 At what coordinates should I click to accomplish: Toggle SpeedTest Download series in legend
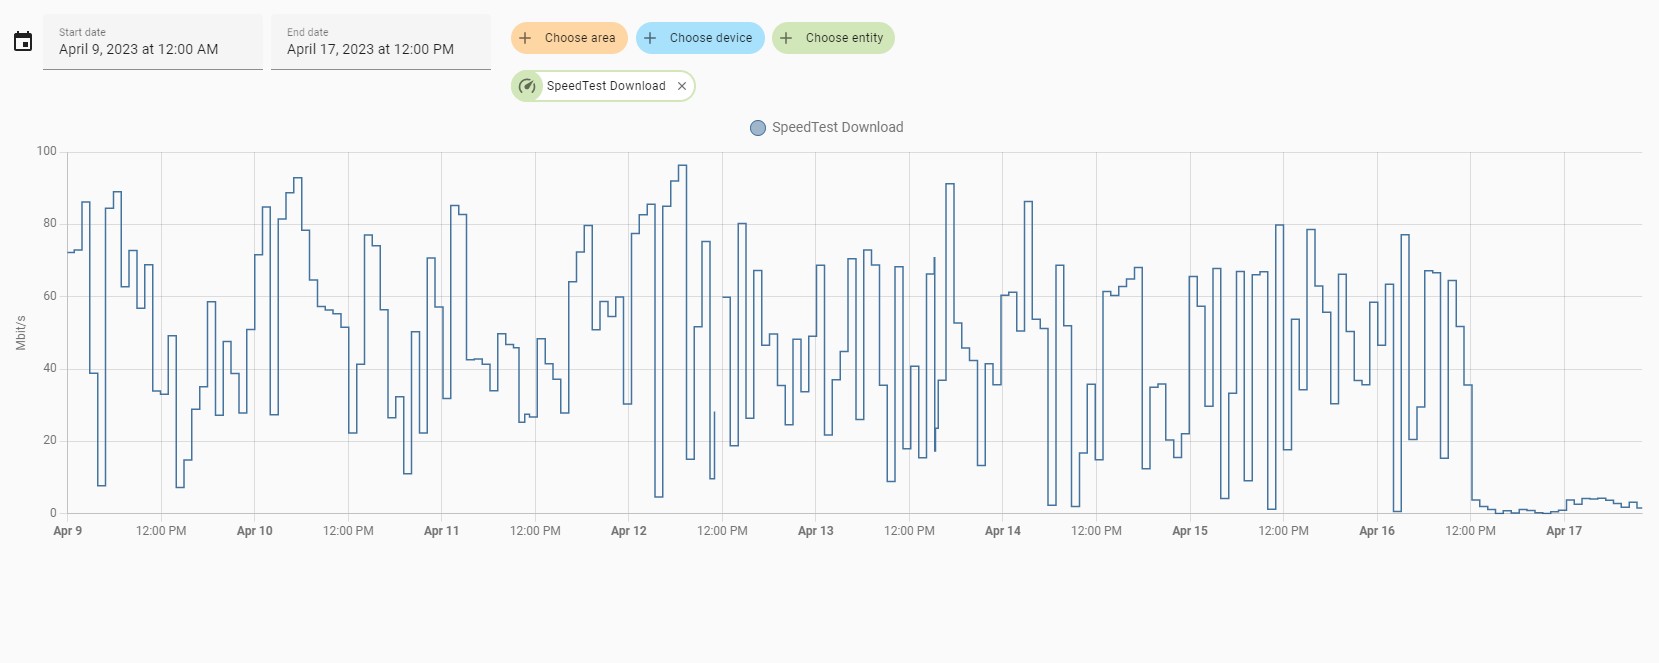point(837,127)
